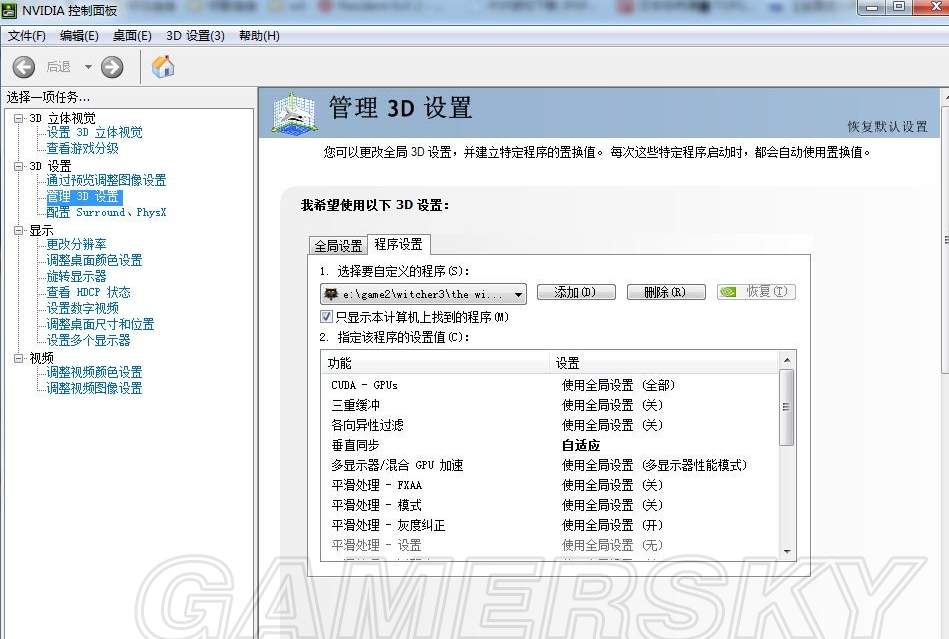Select the 三重缓冲 setting row

click(550, 405)
